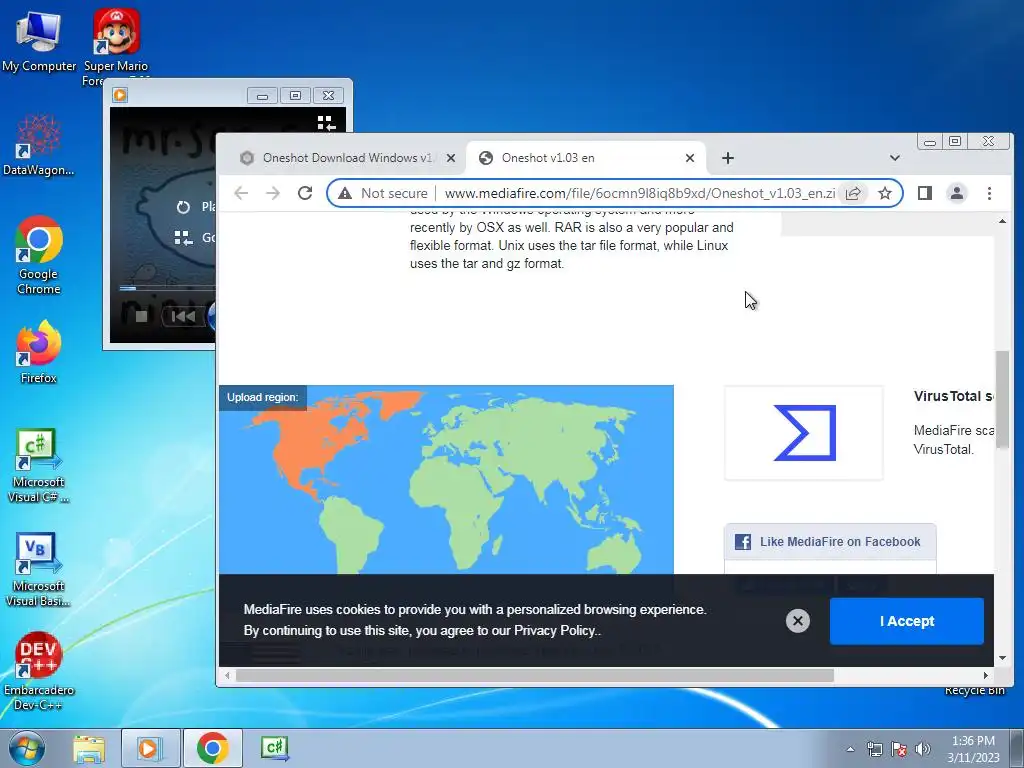
Task: Expand Chrome tab search chevron
Action: pyautogui.click(x=895, y=158)
